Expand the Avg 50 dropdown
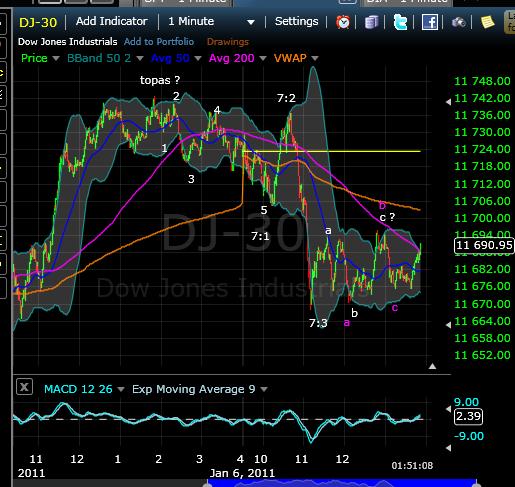Screen dimensions: 515x487 click(198, 59)
